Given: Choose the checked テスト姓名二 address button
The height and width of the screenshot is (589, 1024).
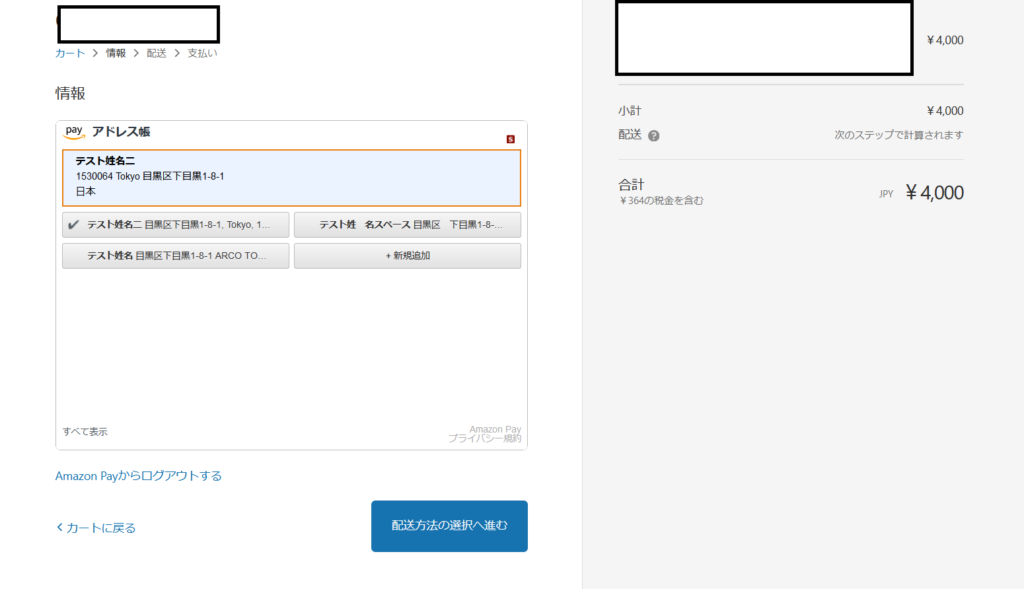Looking at the screenshot, I should pyautogui.click(x=176, y=225).
